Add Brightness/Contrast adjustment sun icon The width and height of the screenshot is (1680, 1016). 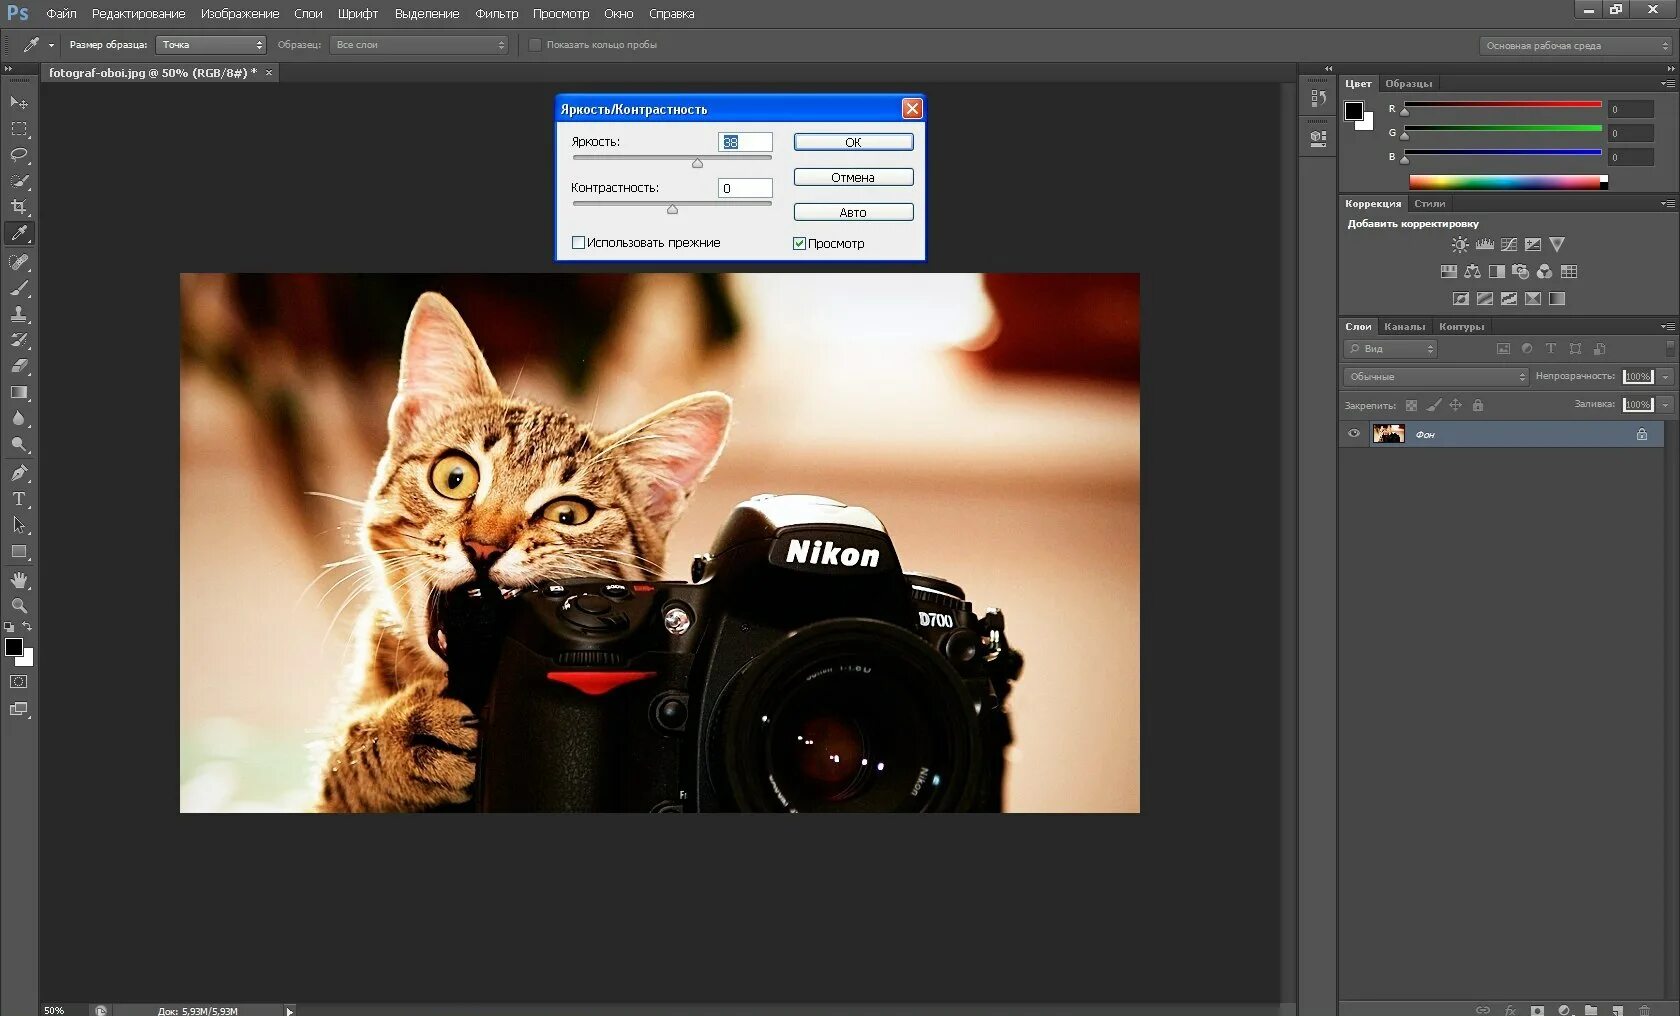1460,245
